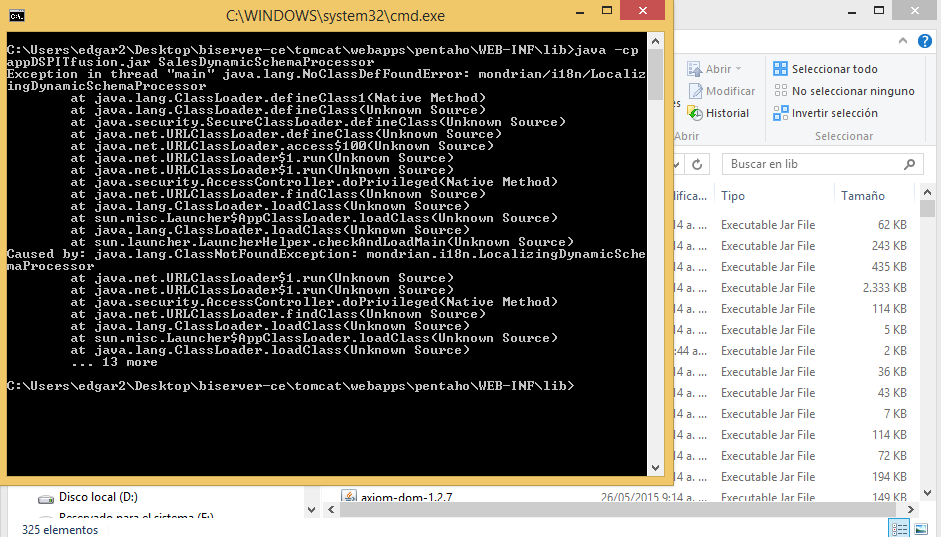Open Historial via its clock folder icon

click(x=695, y=113)
